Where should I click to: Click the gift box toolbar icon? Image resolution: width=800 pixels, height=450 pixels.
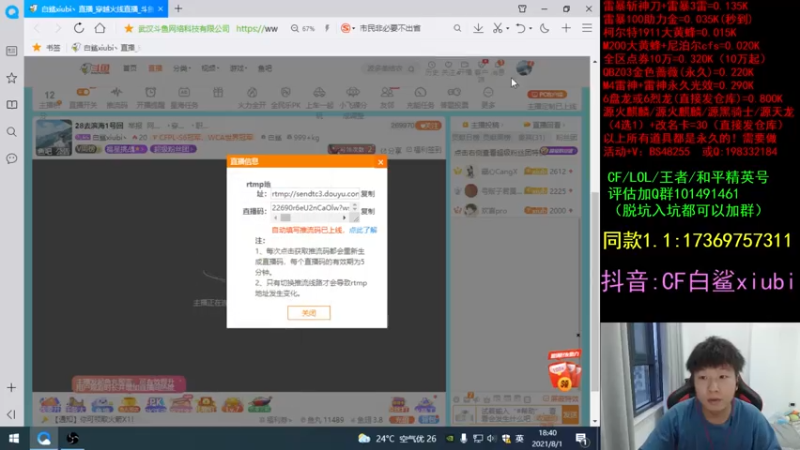click(x=218, y=93)
